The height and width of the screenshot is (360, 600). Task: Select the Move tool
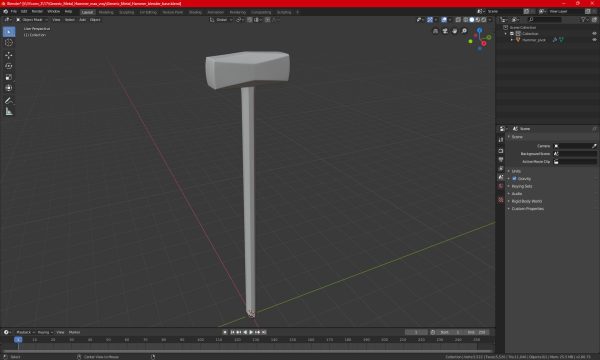[9, 55]
